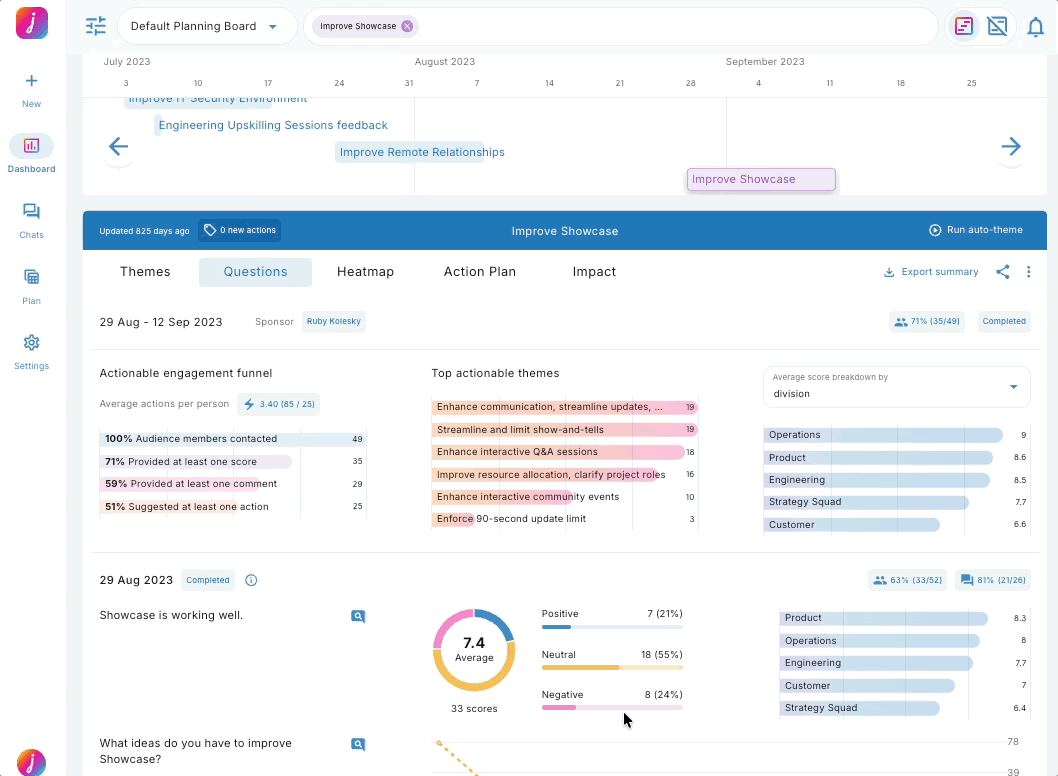Click Export summary link
This screenshot has height=776, width=1058.
931,272
